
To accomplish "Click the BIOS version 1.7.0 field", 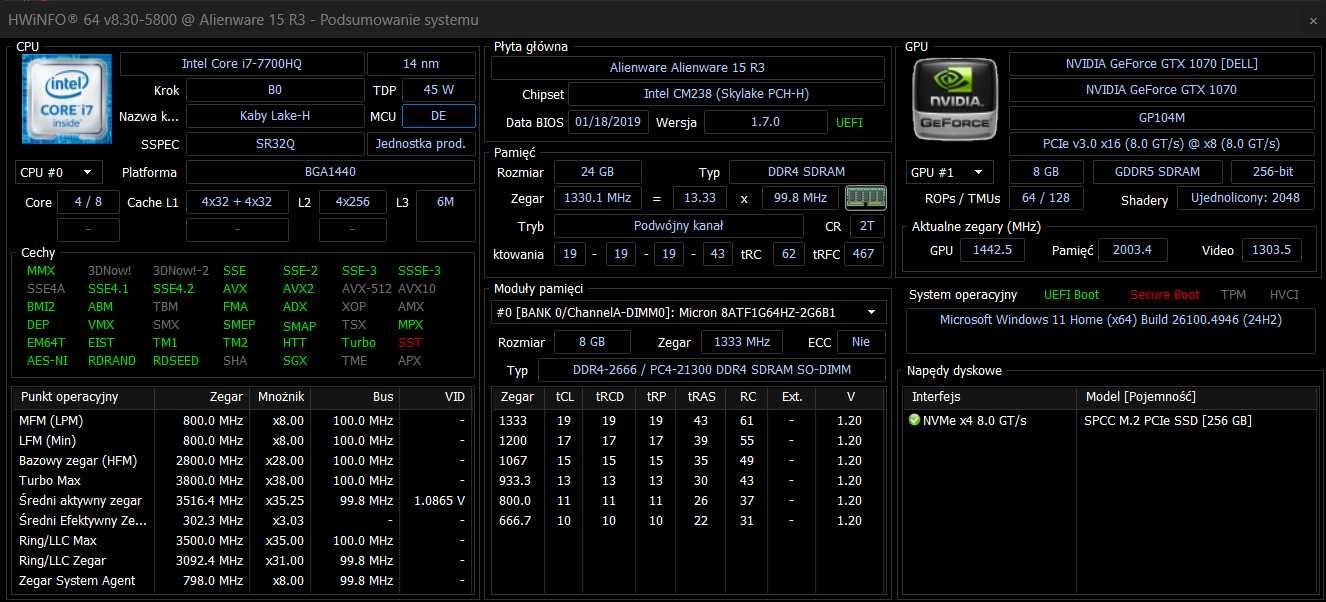I will click(x=765, y=122).
